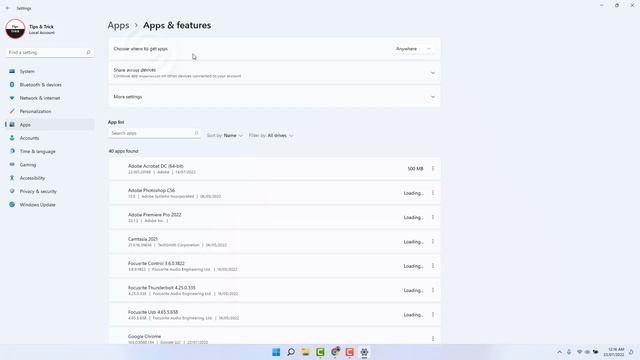
Task: Open the Filter by All drives dropdown
Action: 271,136
